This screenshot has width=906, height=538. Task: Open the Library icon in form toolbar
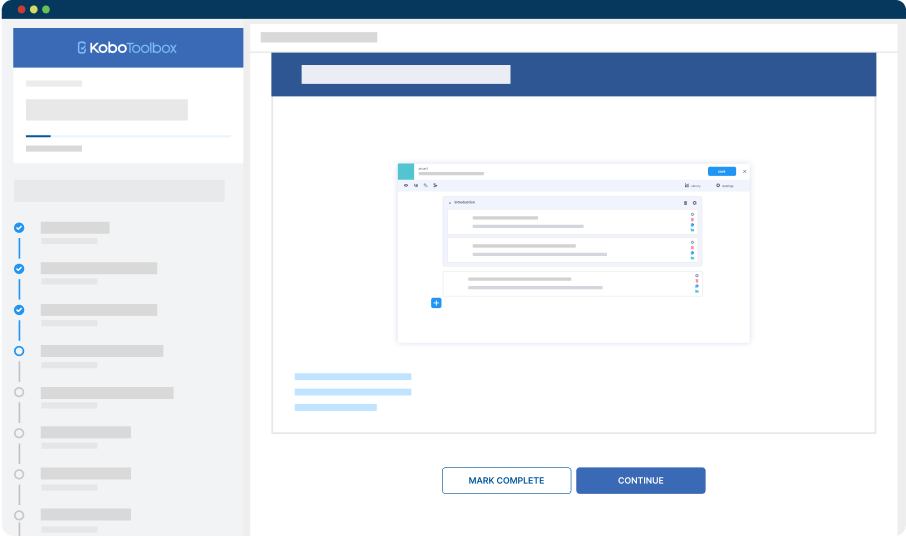click(x=687, y=185)
